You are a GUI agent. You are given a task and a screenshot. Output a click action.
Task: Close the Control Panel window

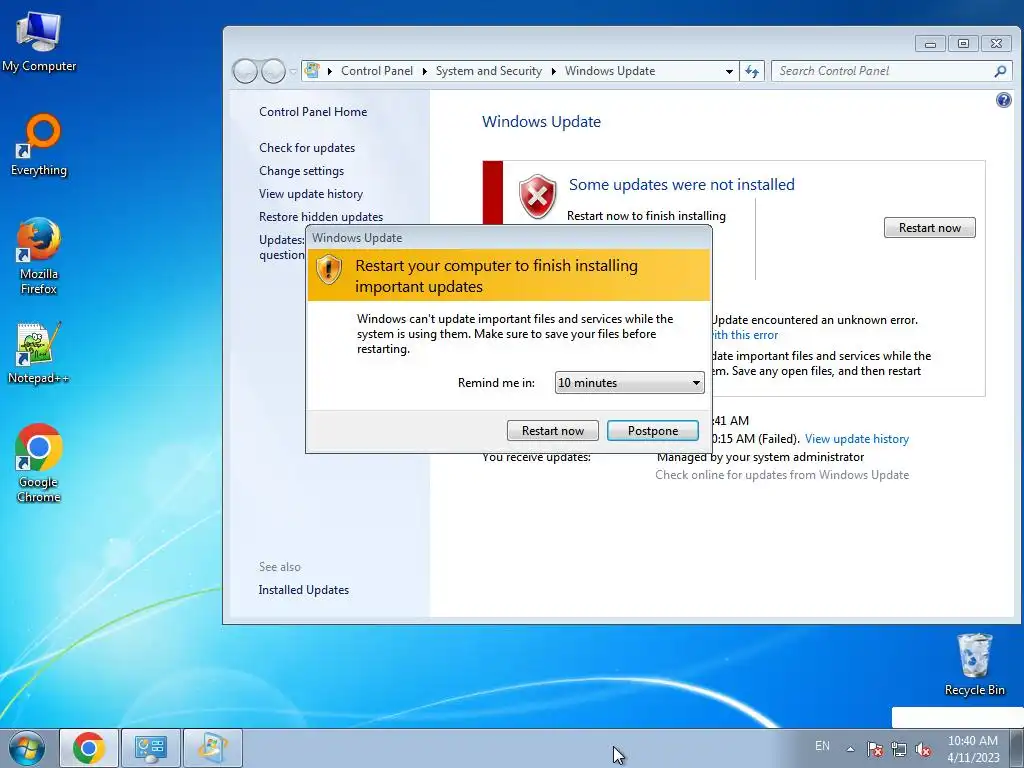point(996,44)
